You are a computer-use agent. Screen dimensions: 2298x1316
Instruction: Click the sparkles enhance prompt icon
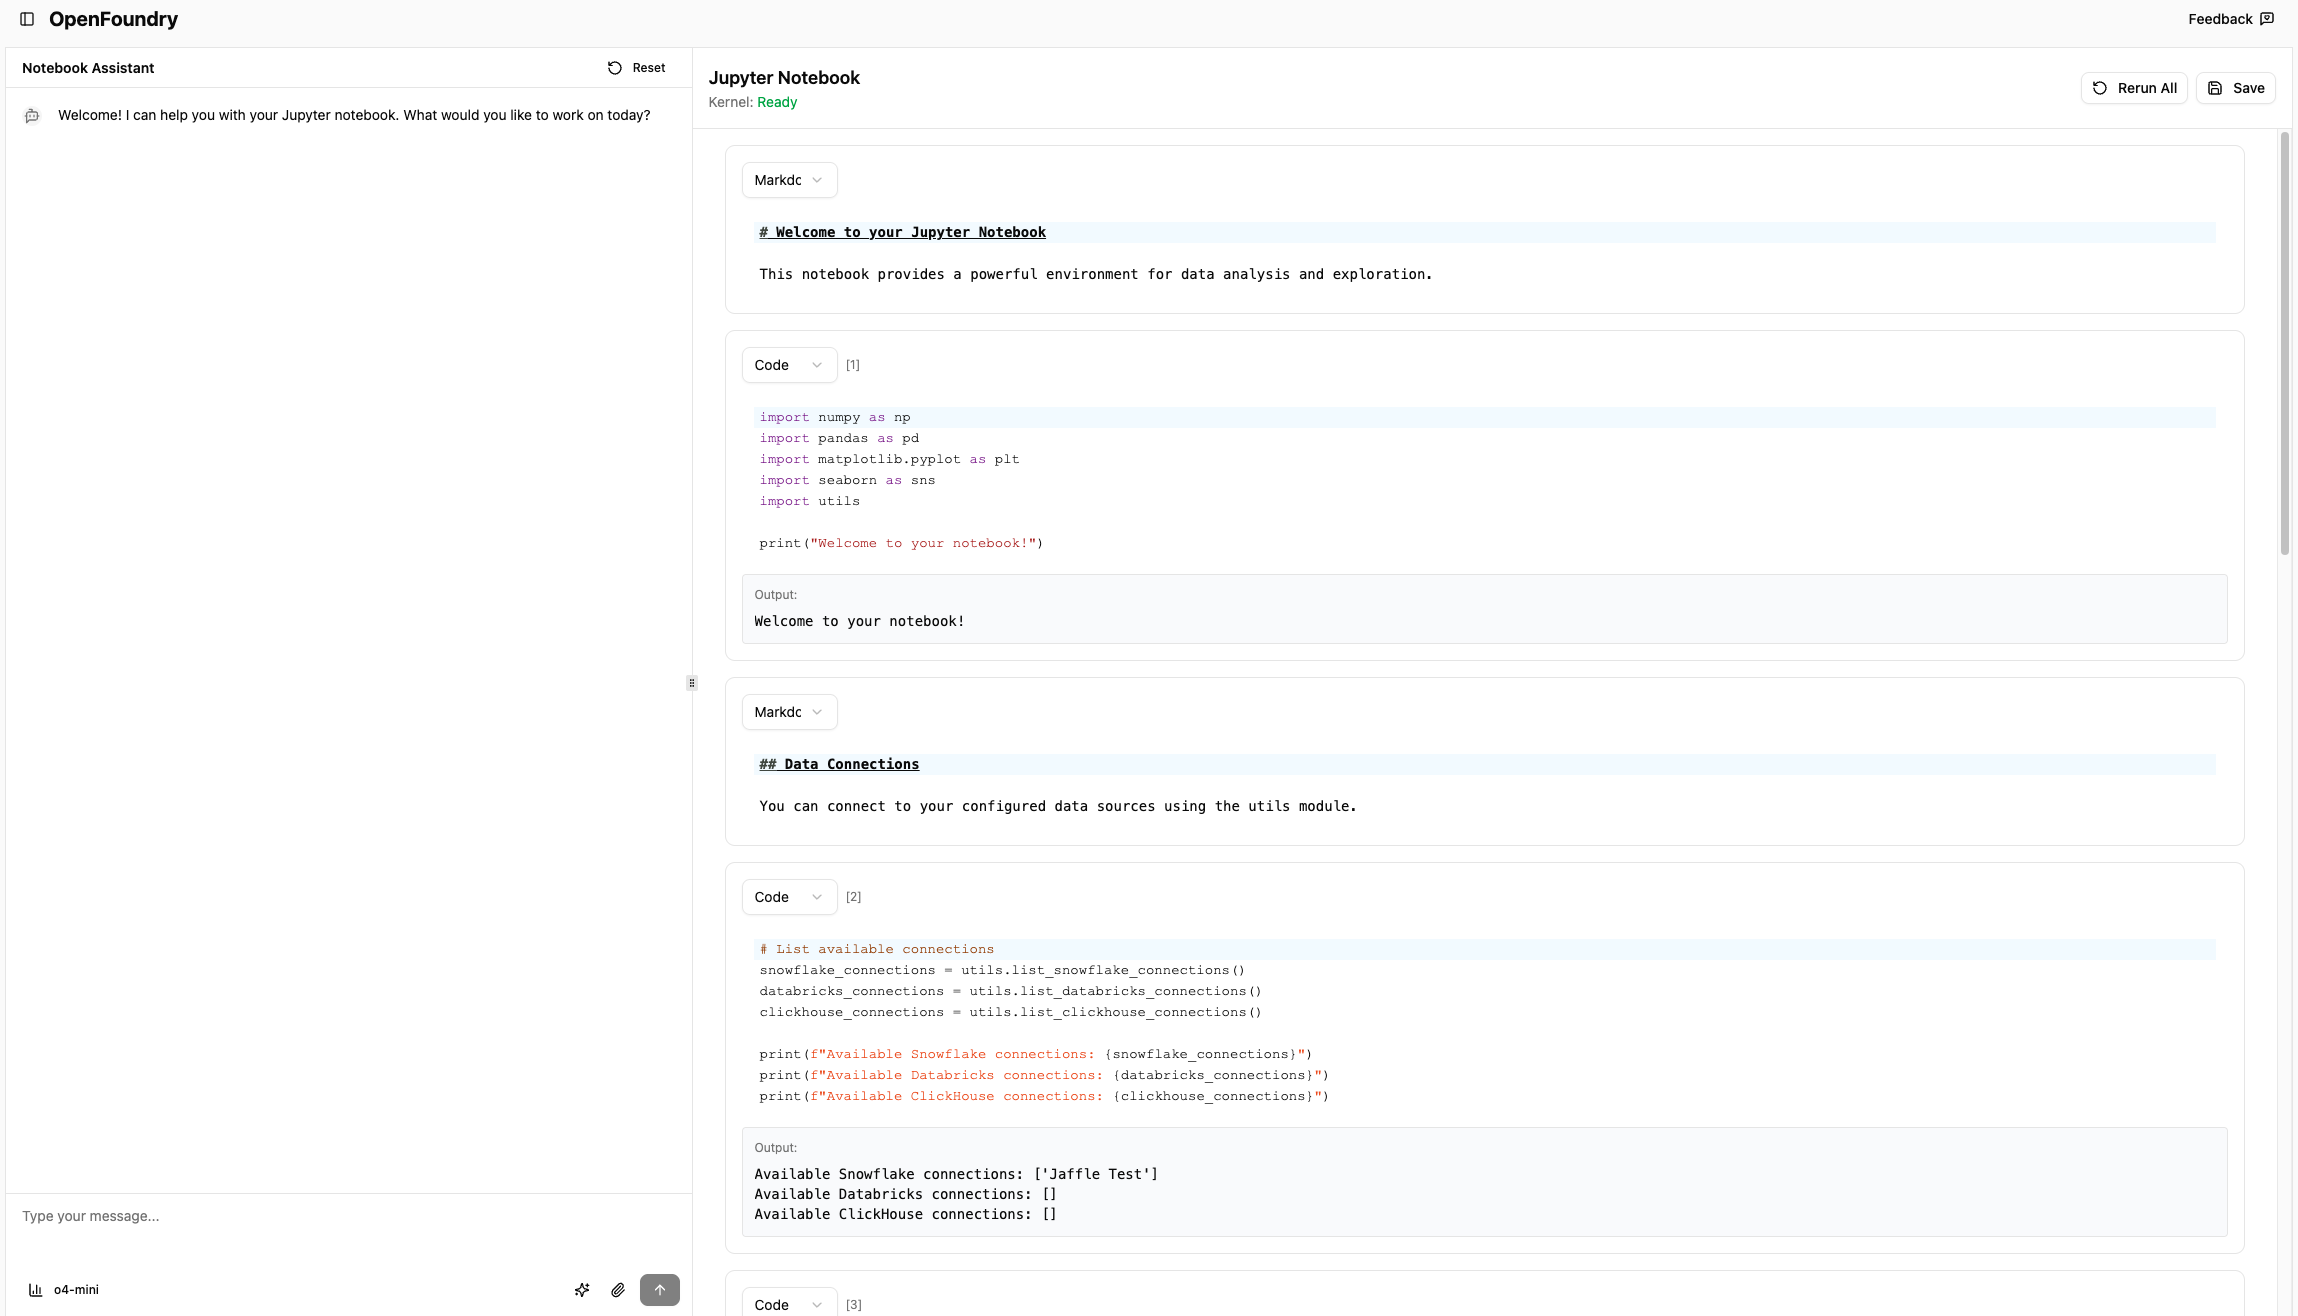tap(582, 1290)
